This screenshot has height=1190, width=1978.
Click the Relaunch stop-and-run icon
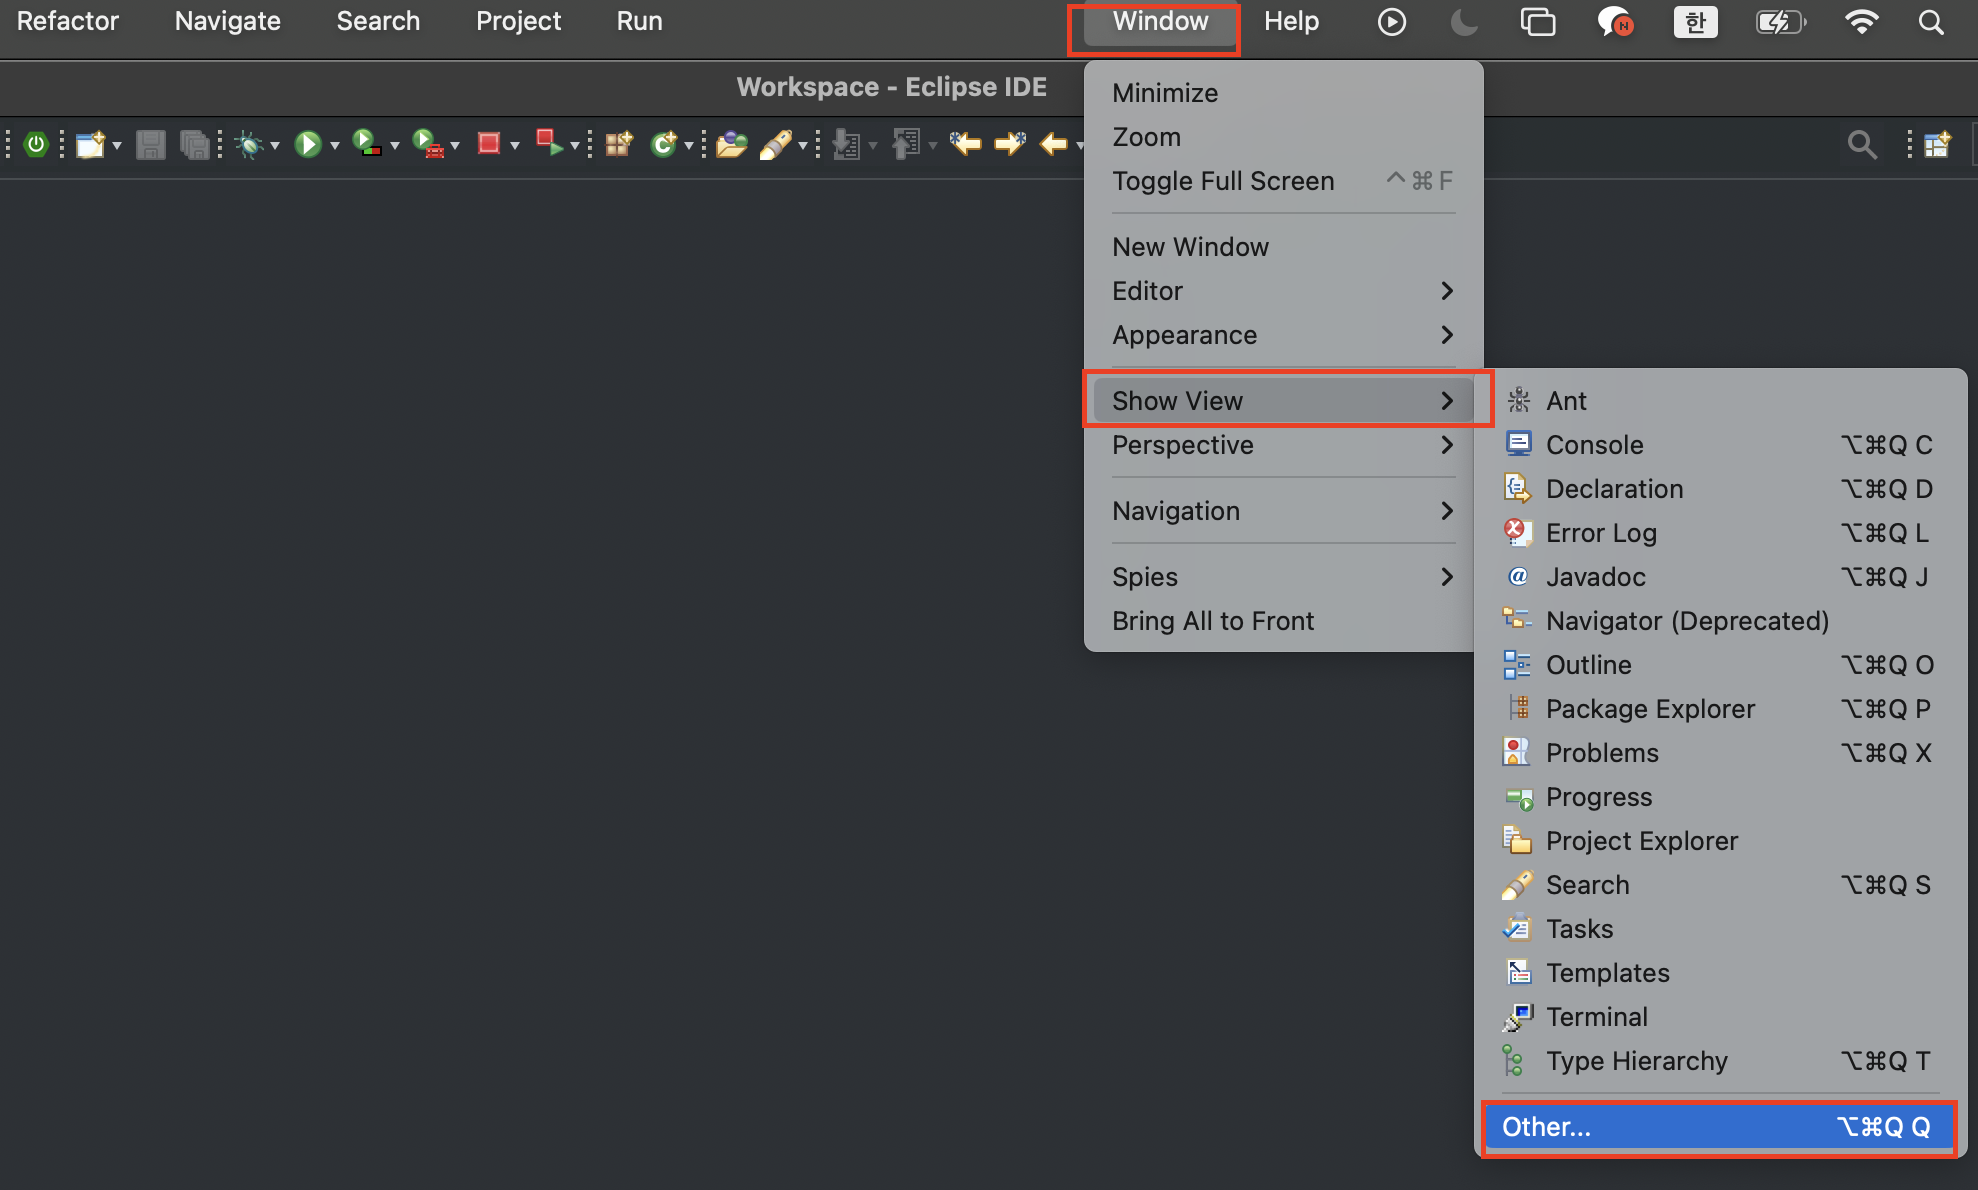click(x=549, y=144)
